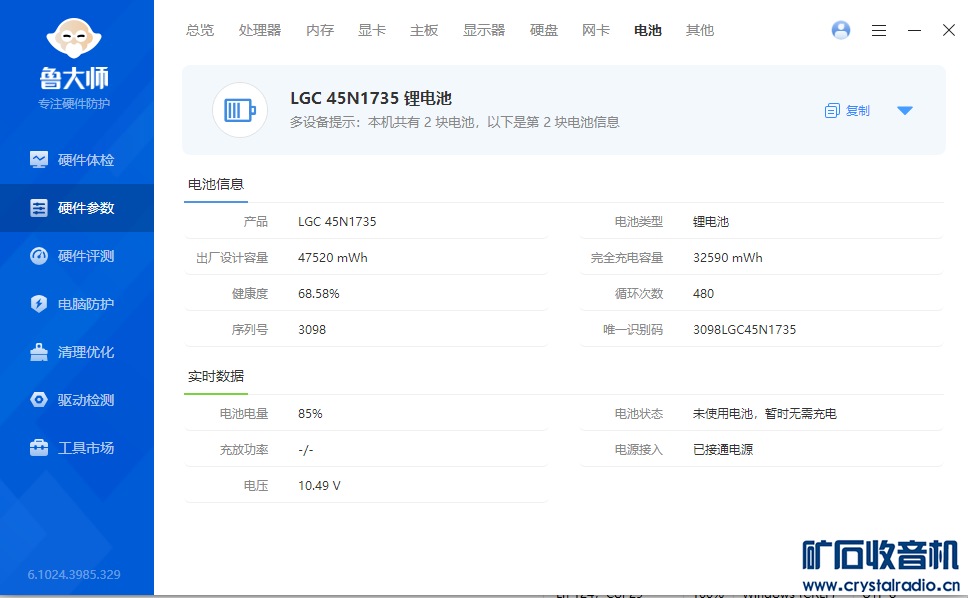Select 硬件参数 sidebar icon
968x598 pixels.
[38, 208]
